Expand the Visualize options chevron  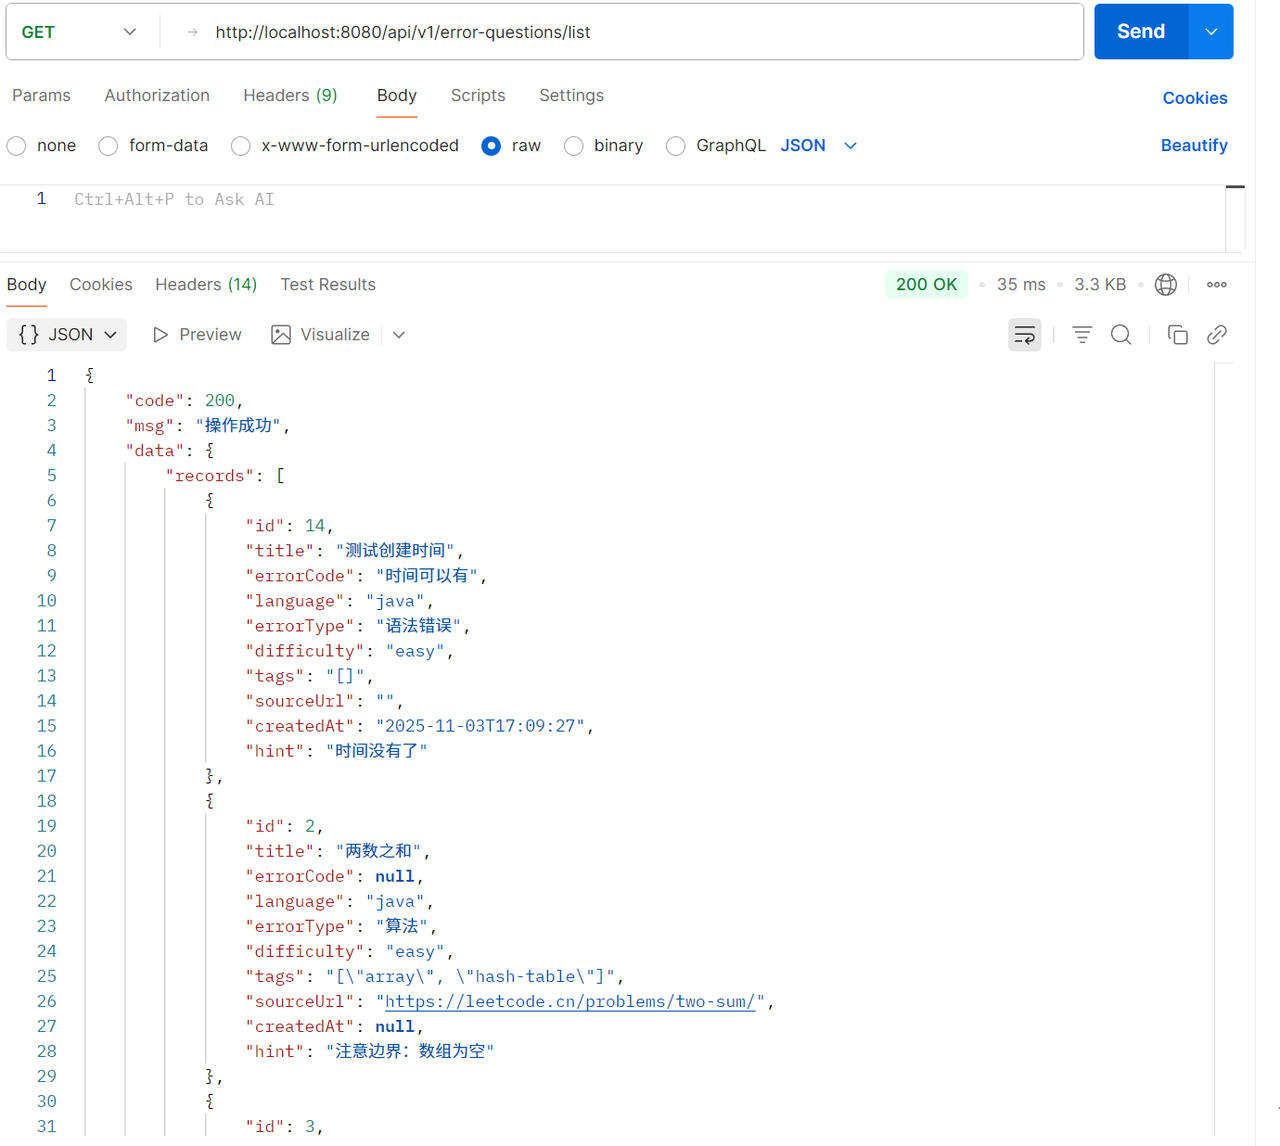(x=399, y=335)
